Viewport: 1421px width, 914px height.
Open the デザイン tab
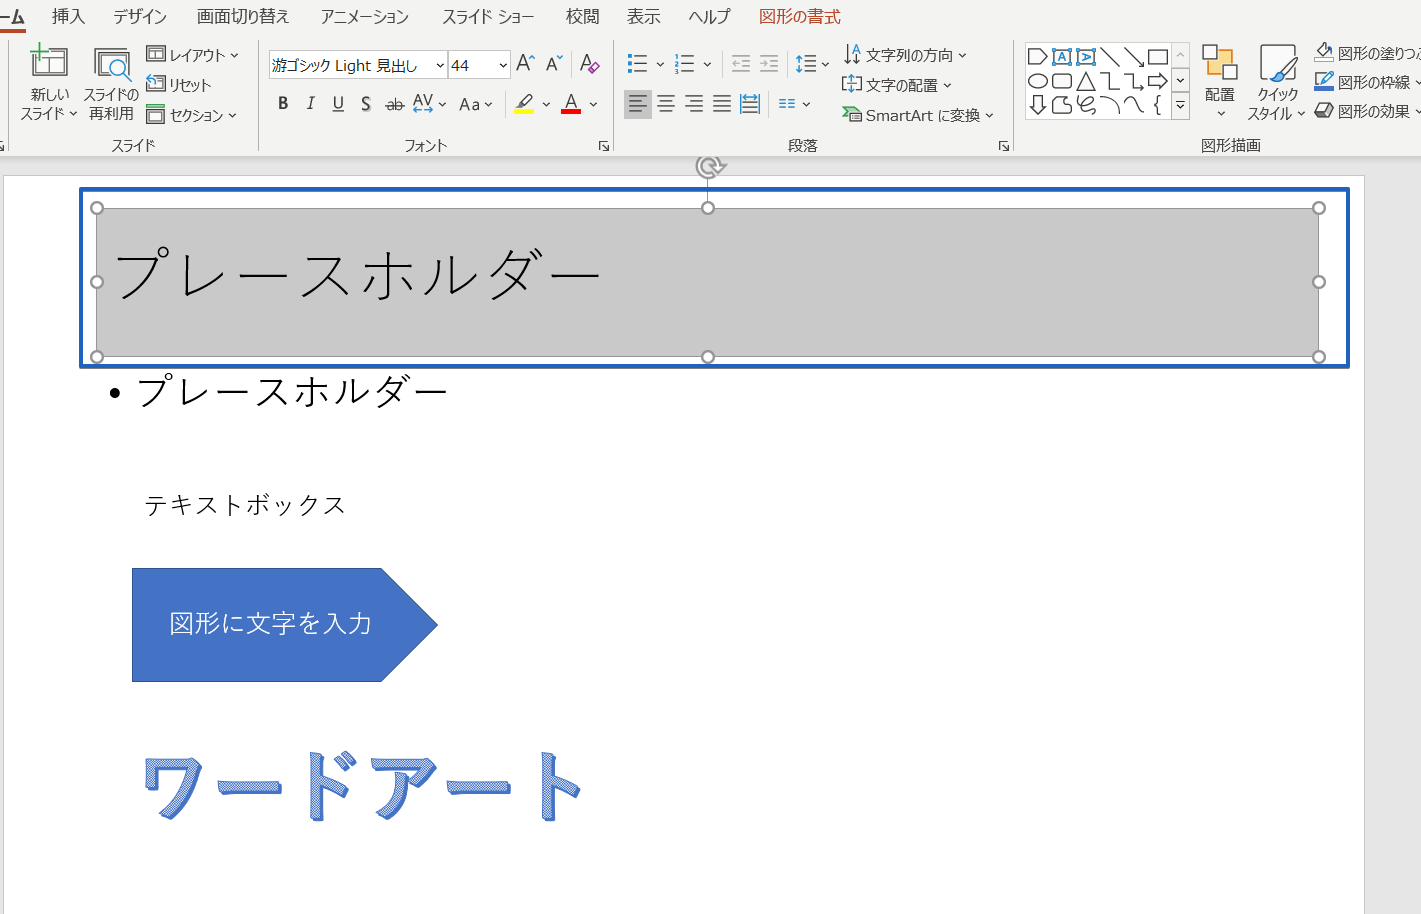[x=140, y=16]
